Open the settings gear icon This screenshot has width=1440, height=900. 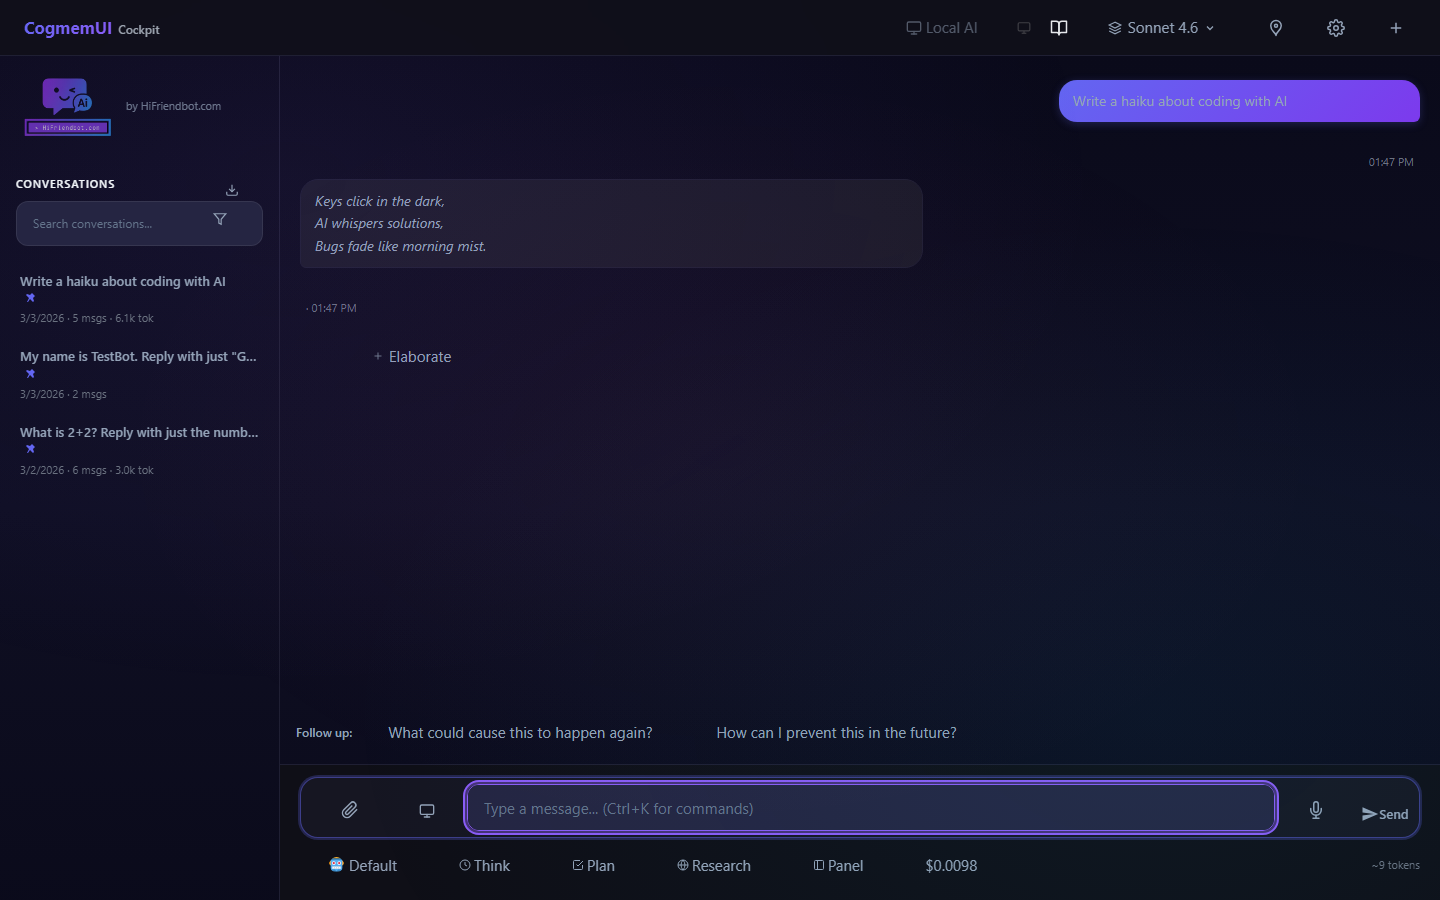[1336, 28]
